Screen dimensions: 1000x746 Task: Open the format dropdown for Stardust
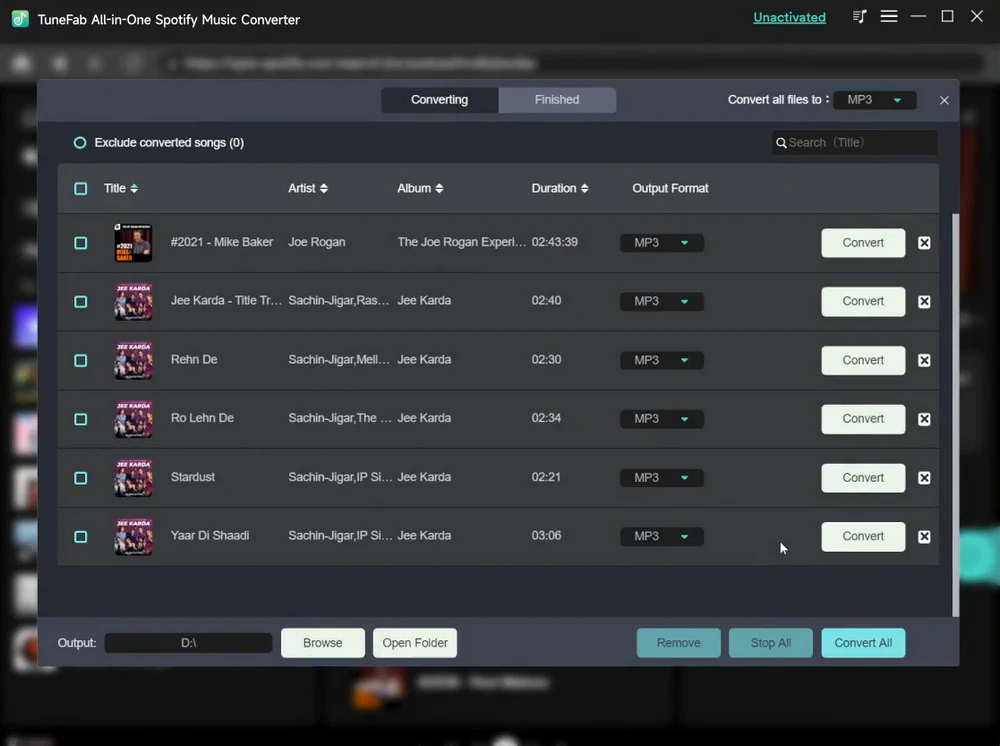tap(661, 478)
